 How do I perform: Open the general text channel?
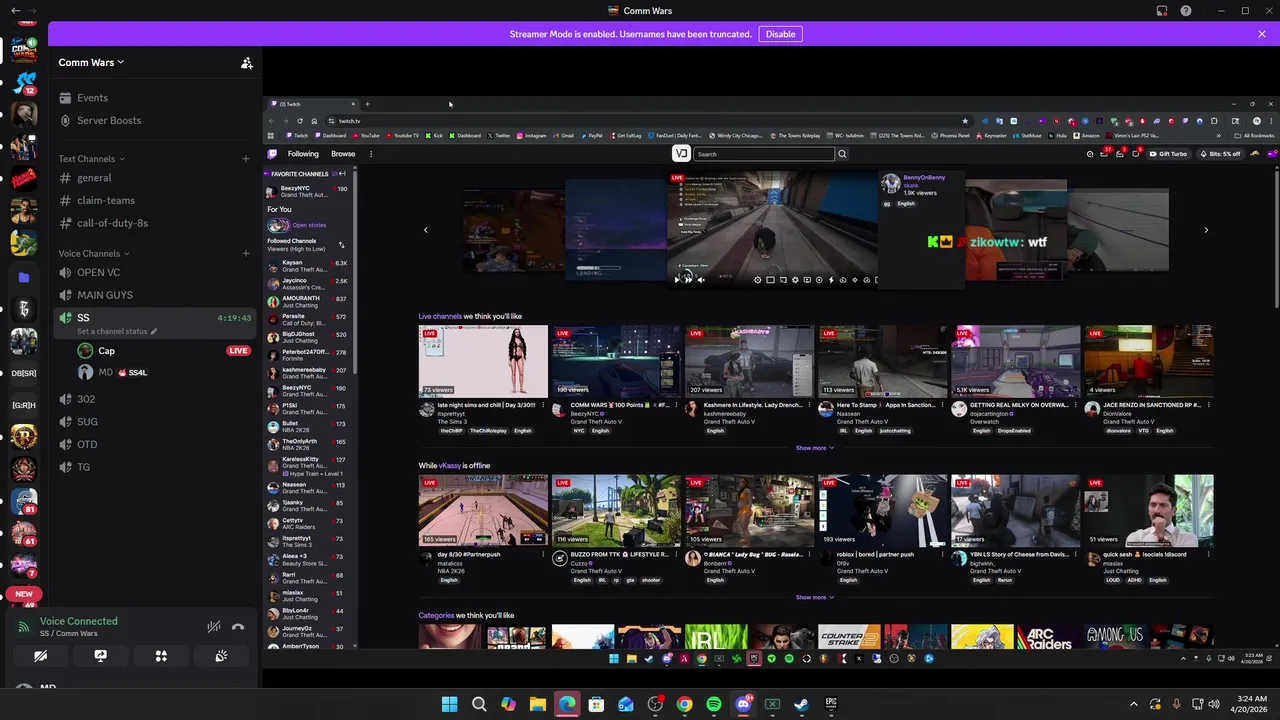pos(94,178)
